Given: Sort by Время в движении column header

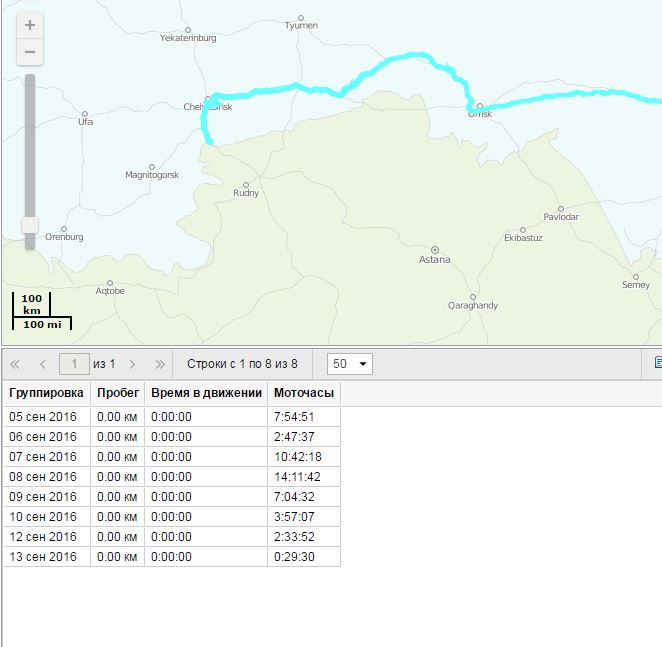Looking at the screenshot, I should pyautogui.click(x=206, y=393).
